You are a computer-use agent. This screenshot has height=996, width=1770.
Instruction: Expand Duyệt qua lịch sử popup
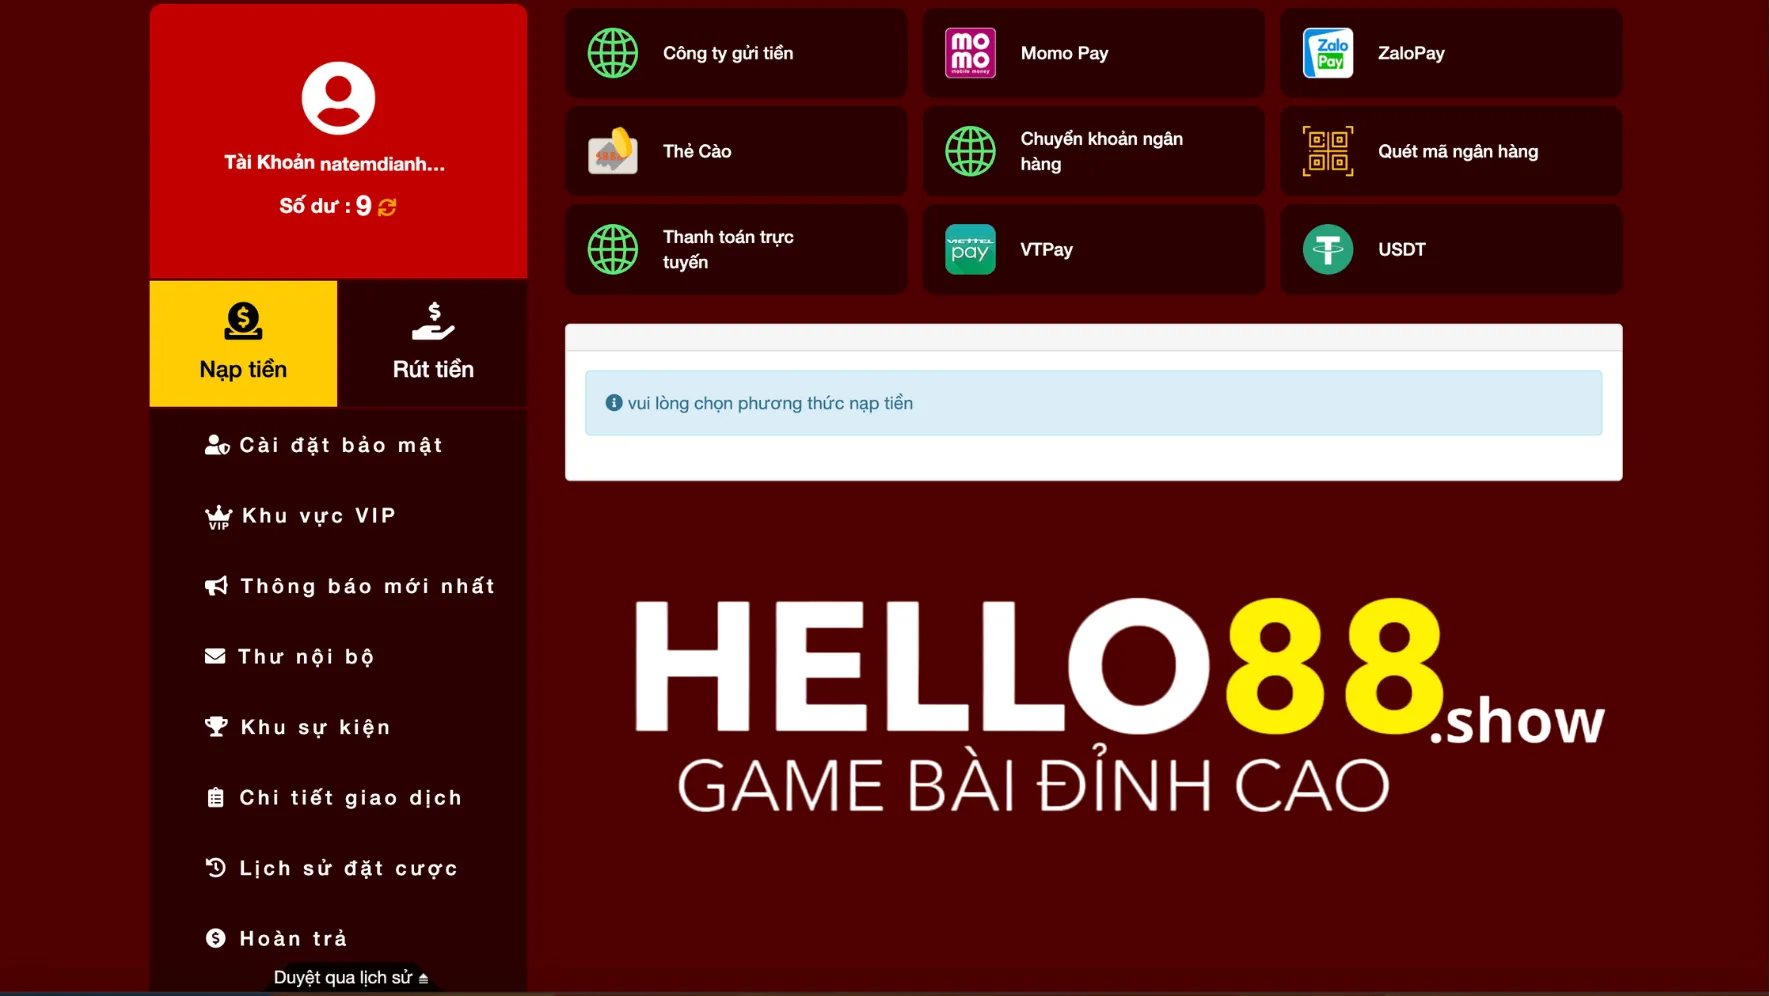click(x=350, y=977)
